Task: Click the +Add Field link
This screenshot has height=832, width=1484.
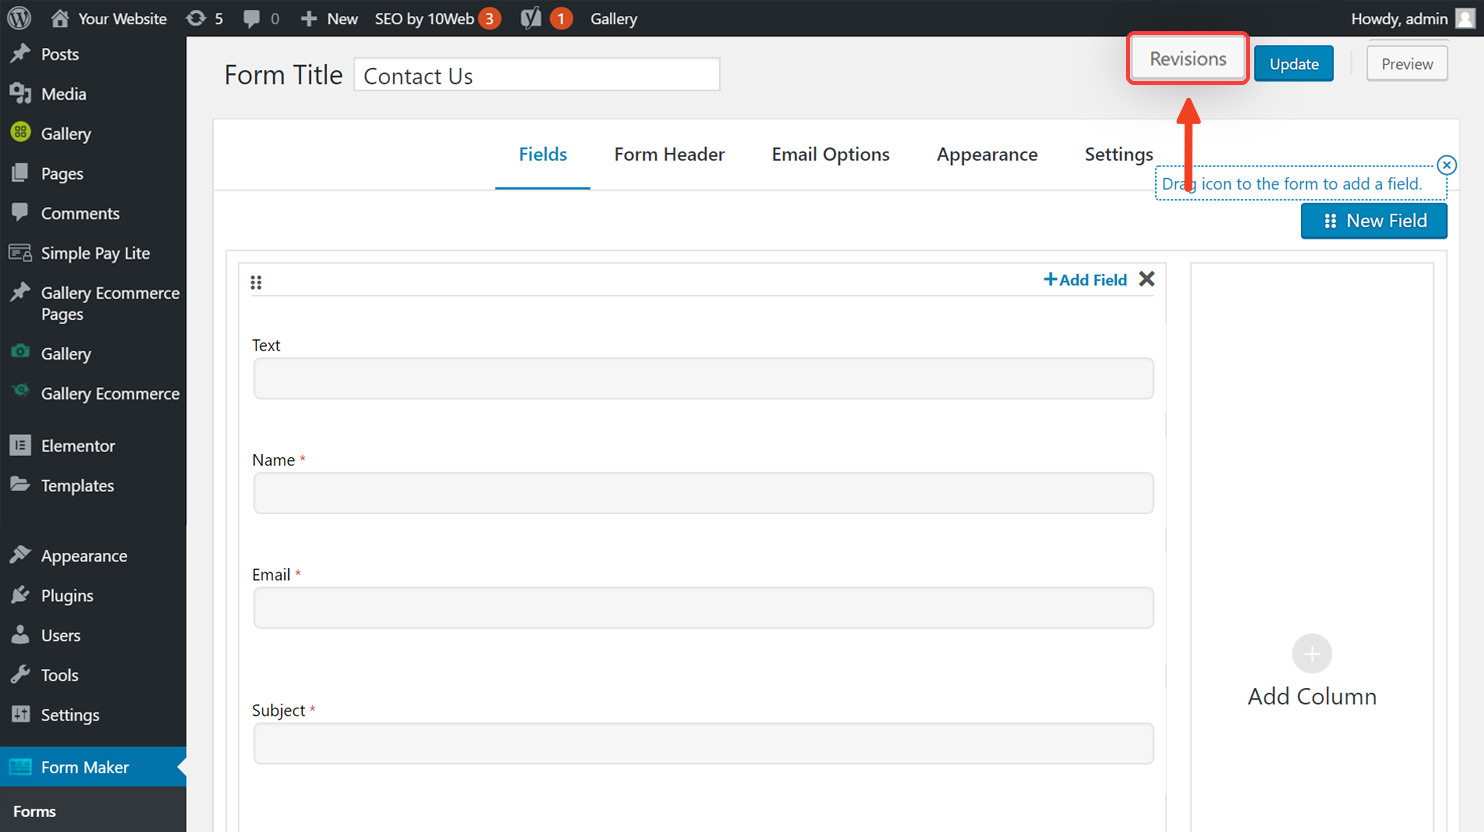Action: coord(1085,280)
